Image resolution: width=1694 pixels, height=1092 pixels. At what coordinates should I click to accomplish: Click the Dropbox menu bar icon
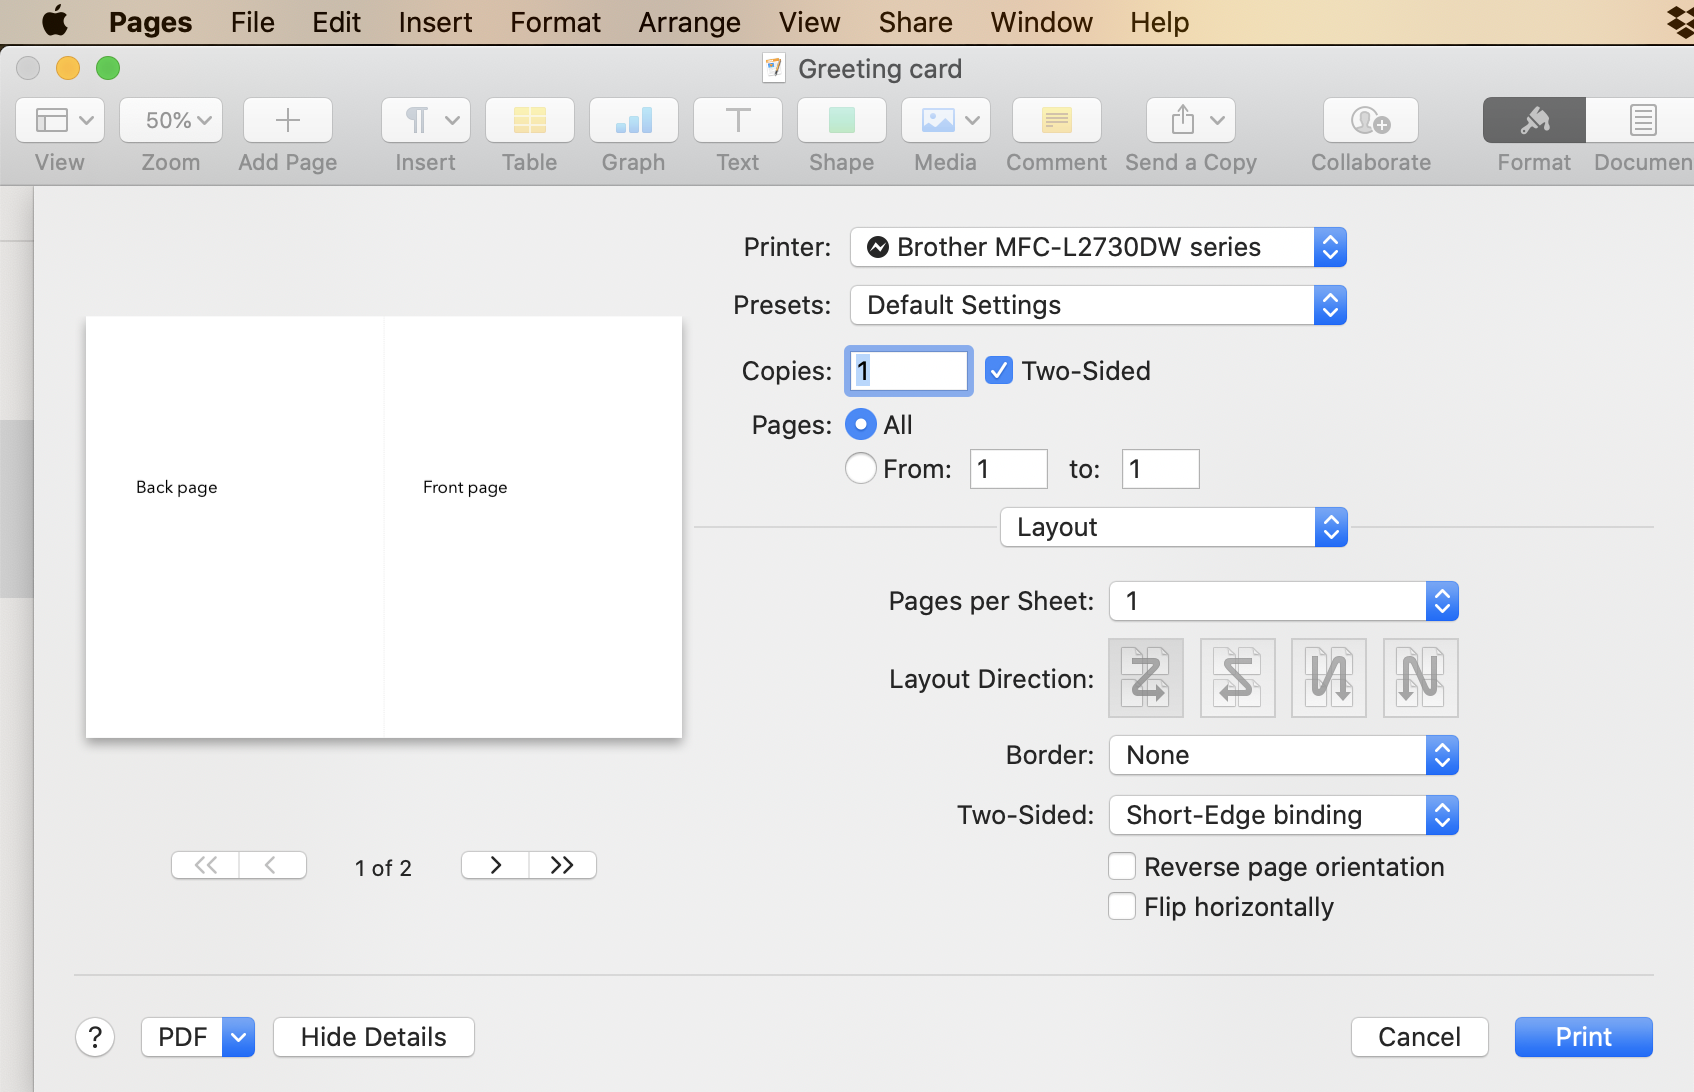1681,22
